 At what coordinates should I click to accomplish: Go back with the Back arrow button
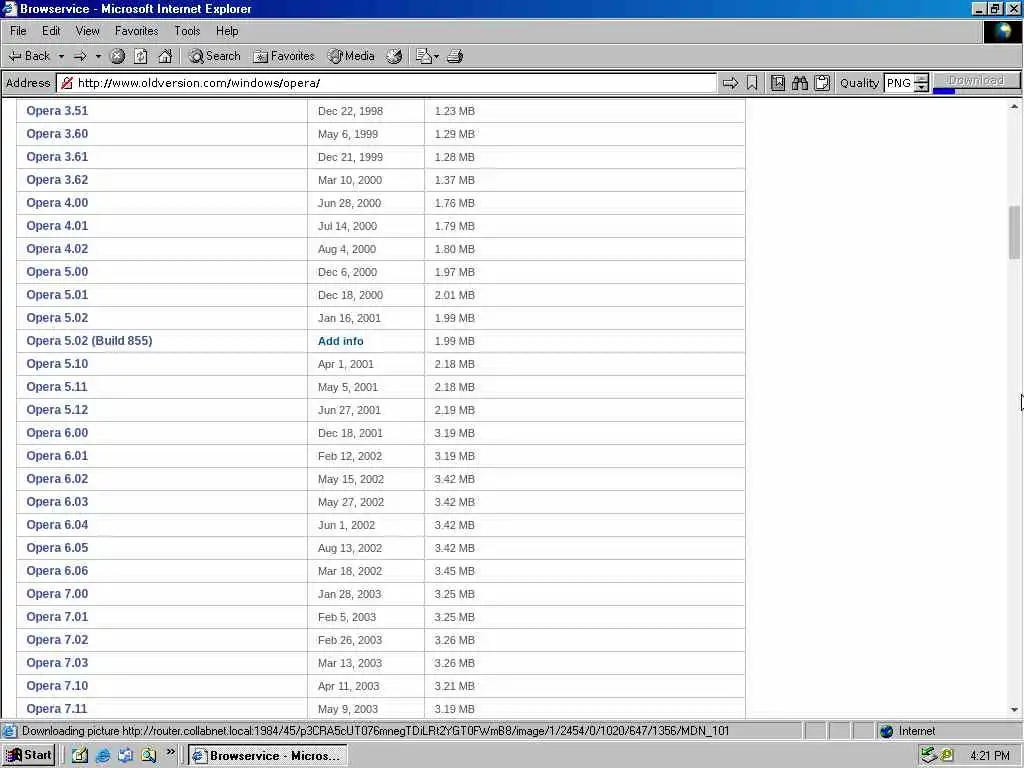point(29,56)
